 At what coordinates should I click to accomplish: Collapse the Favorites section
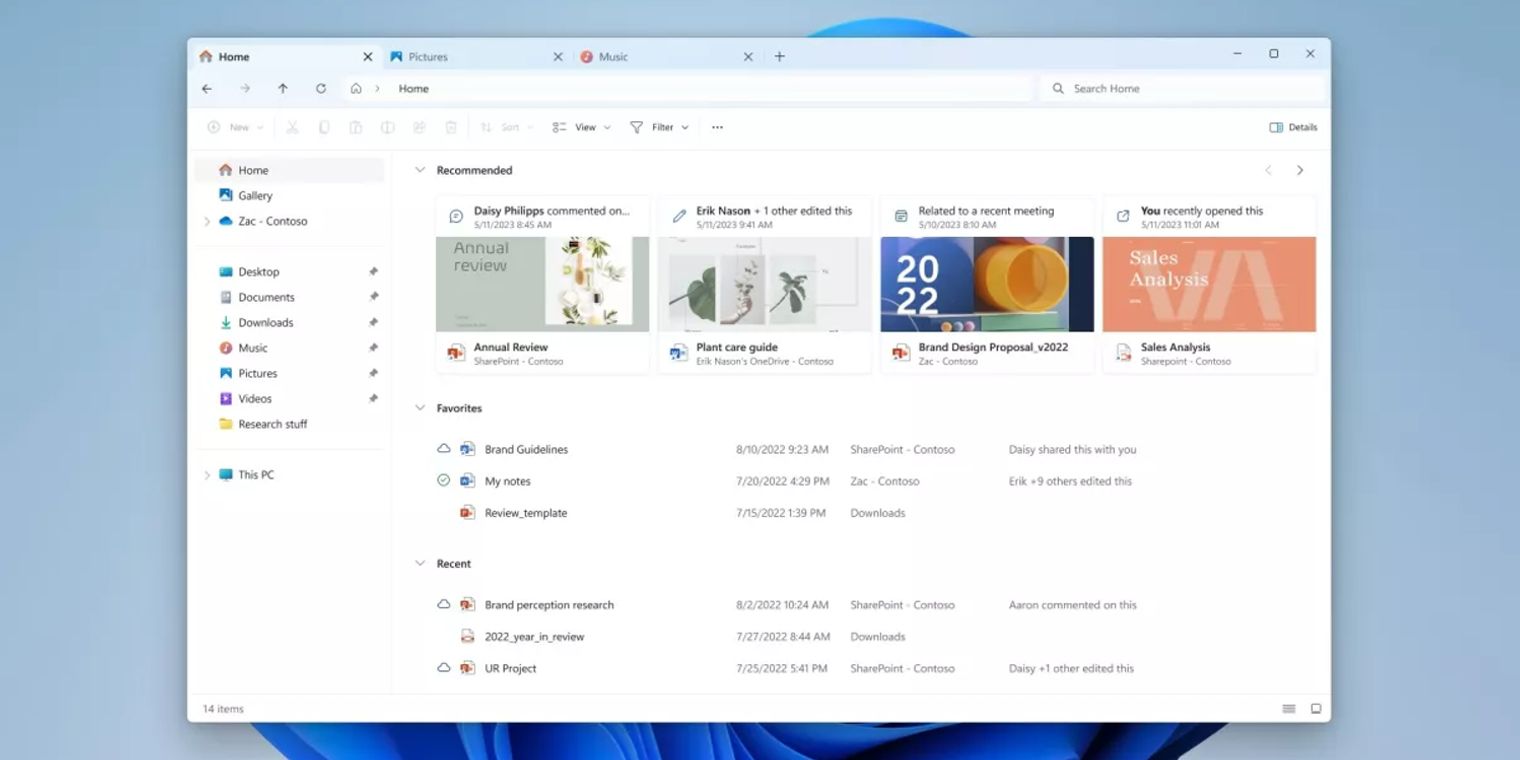point(420,408)
